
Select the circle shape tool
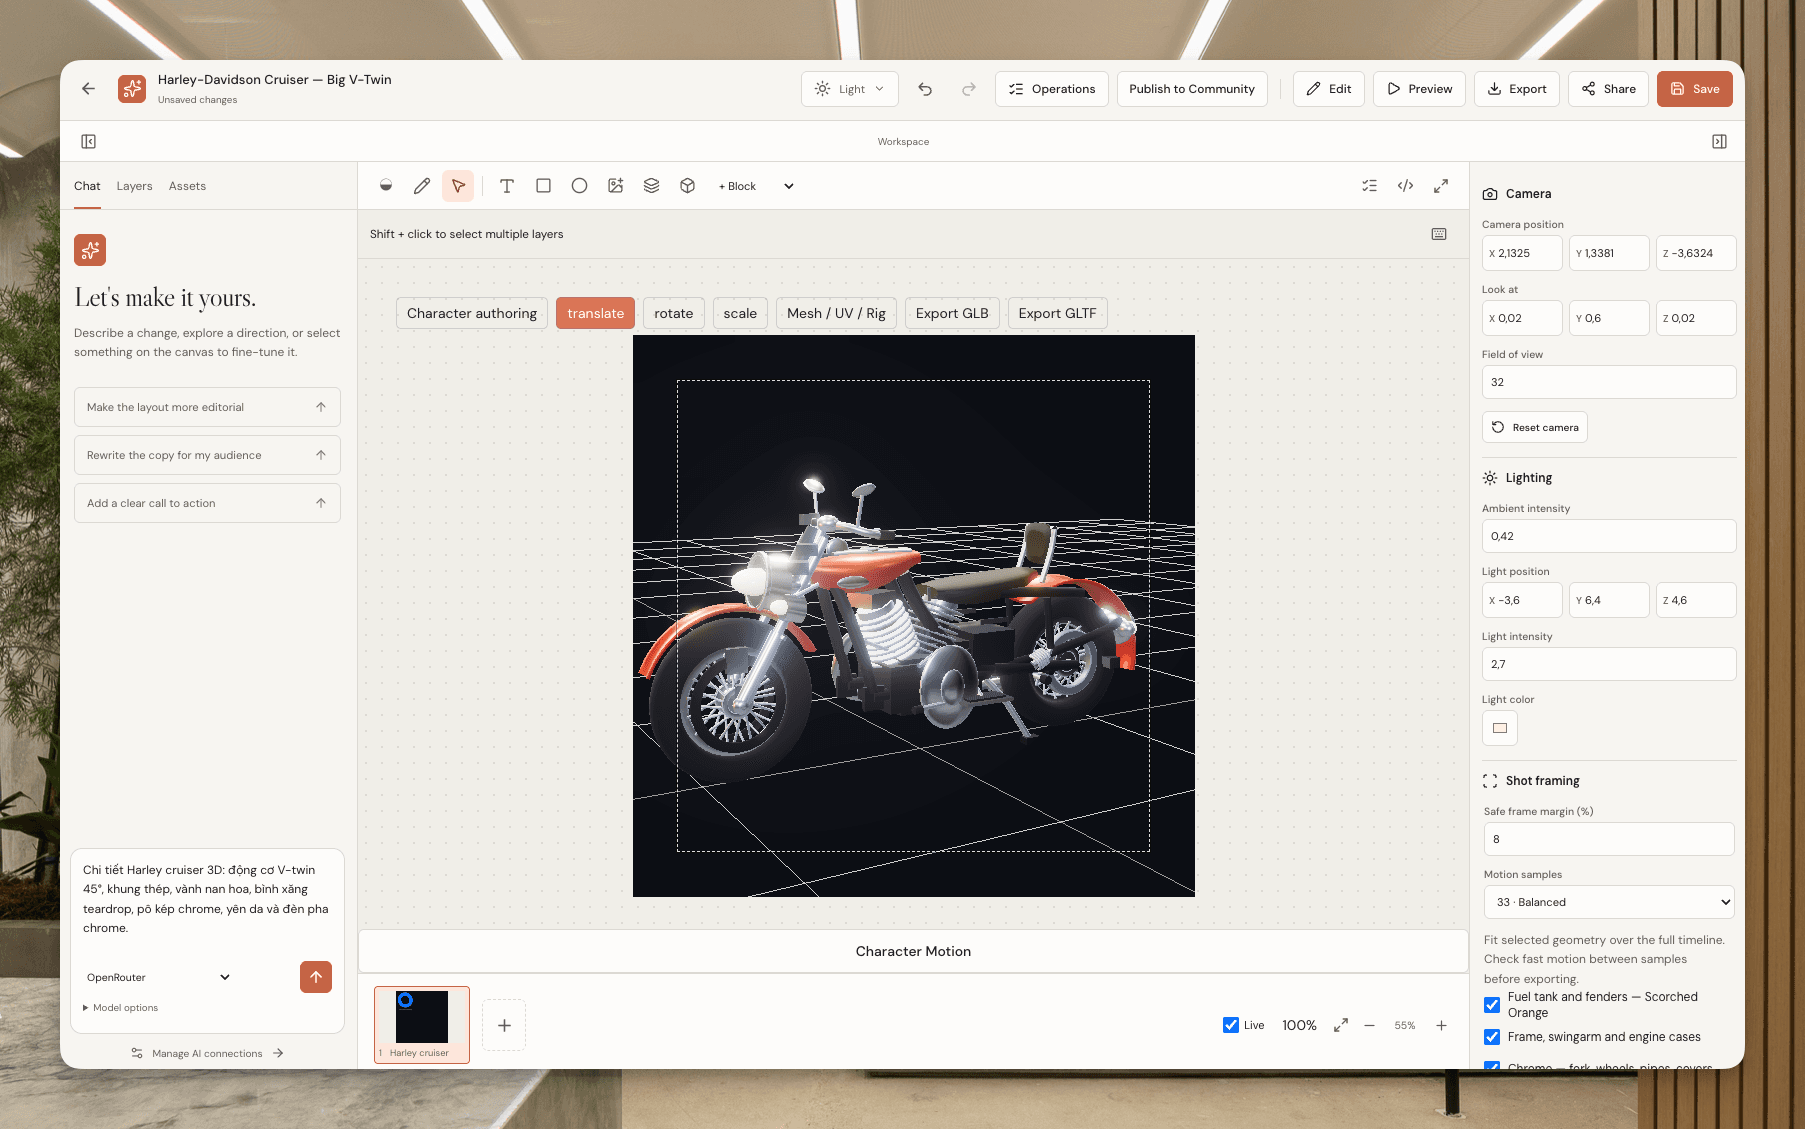(x=579, y=186)
